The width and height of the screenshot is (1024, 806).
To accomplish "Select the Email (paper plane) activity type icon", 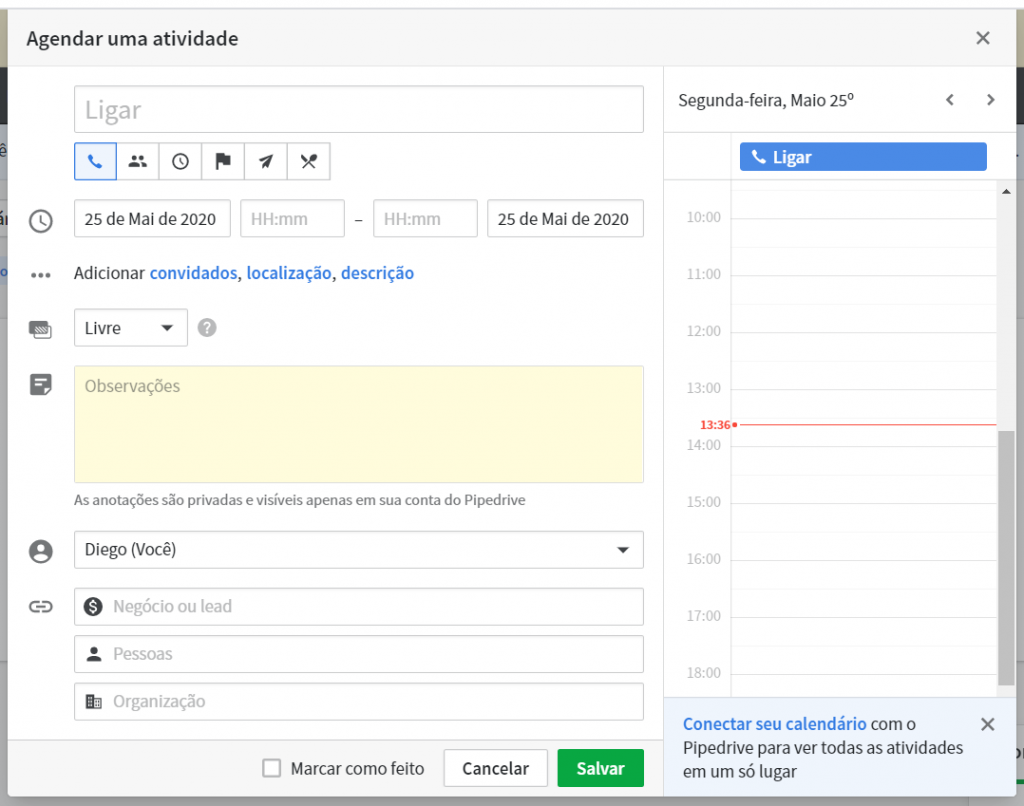I will [x=265, y=161].
